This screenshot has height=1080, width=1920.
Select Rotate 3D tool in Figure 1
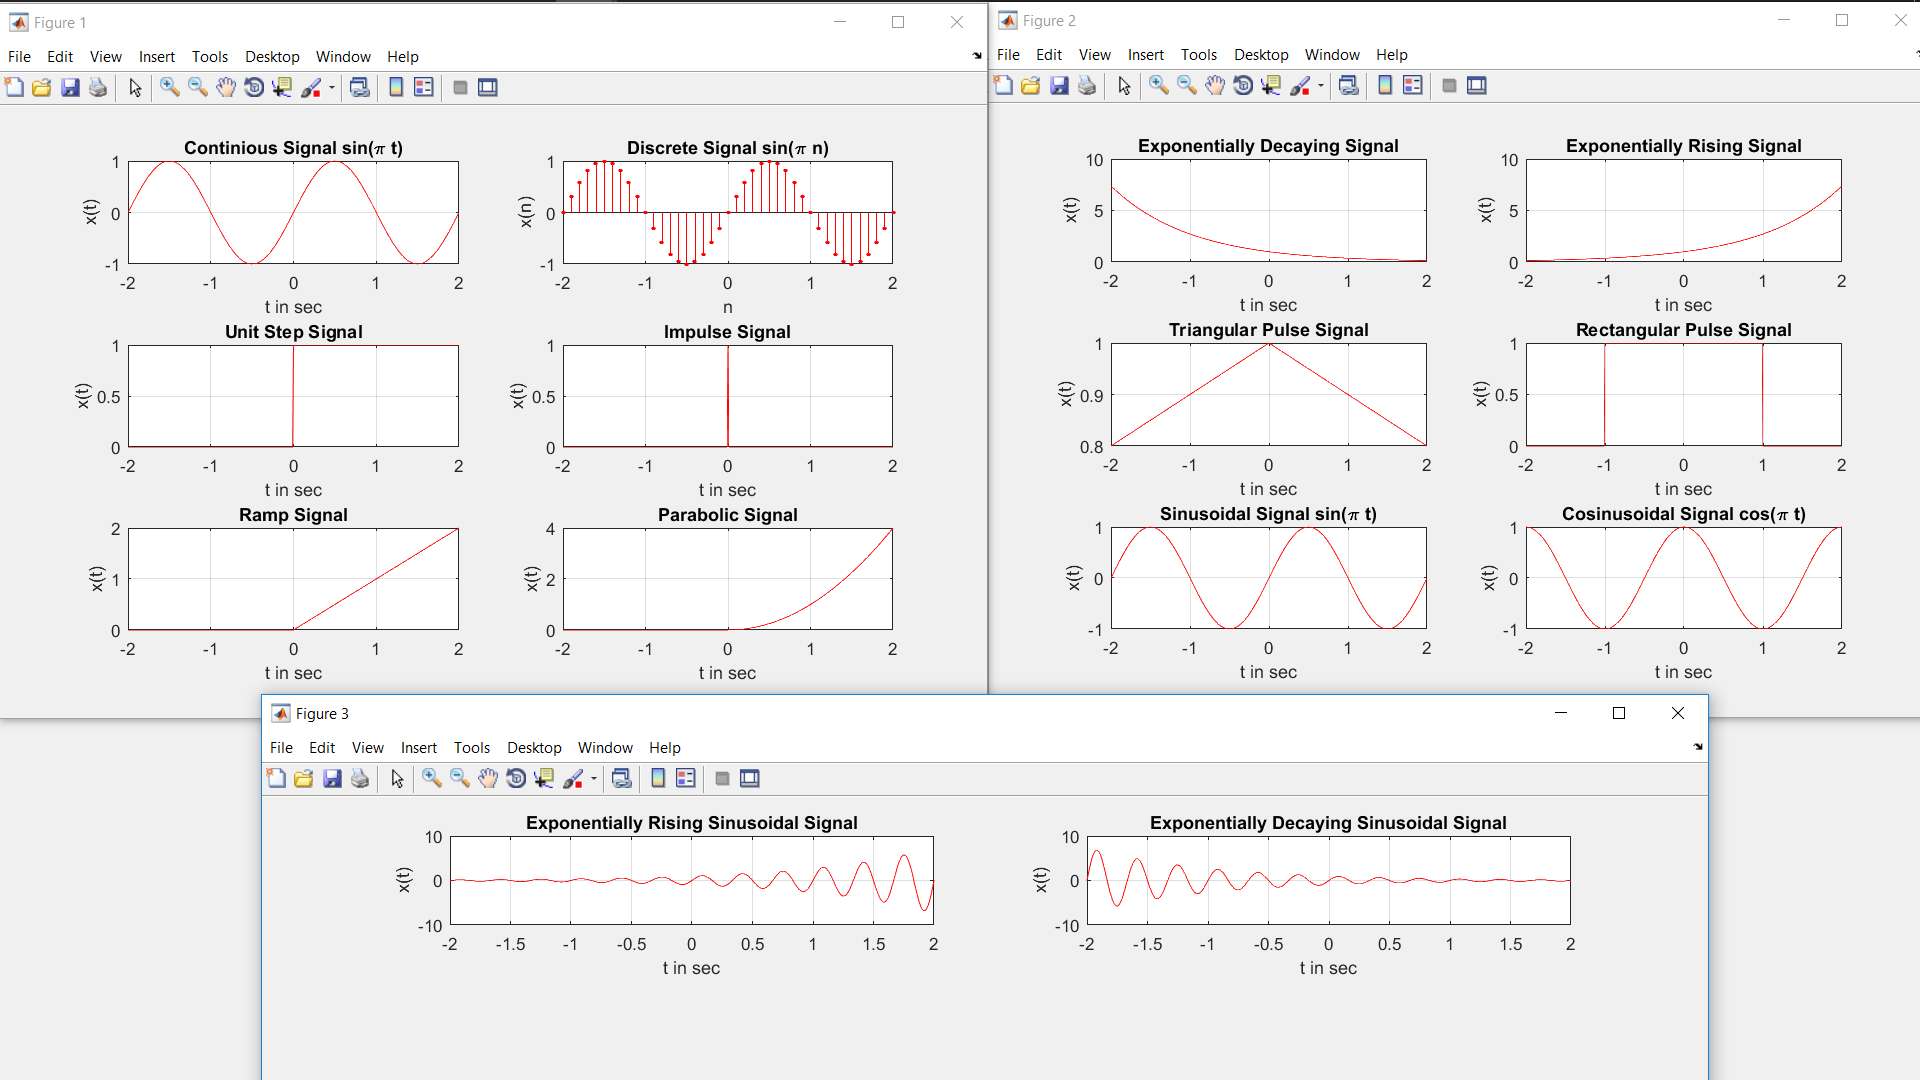click(x=254, y=88)
